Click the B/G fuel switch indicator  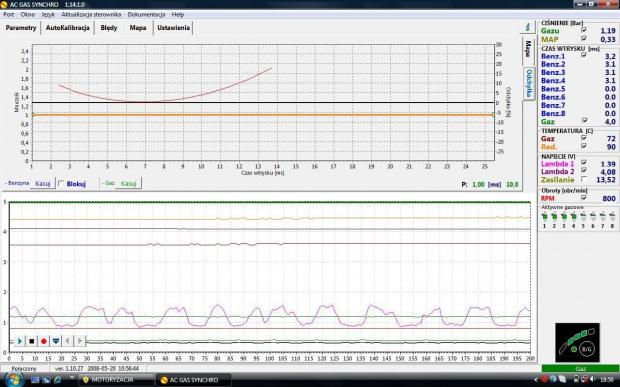[x=586, y=349]
